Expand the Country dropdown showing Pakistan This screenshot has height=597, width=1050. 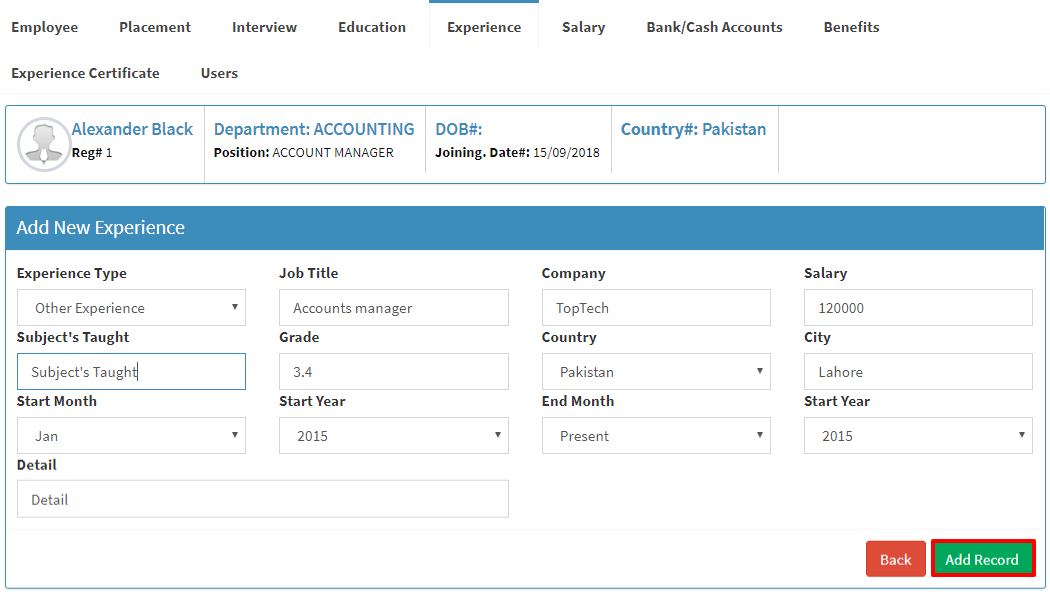656,371
